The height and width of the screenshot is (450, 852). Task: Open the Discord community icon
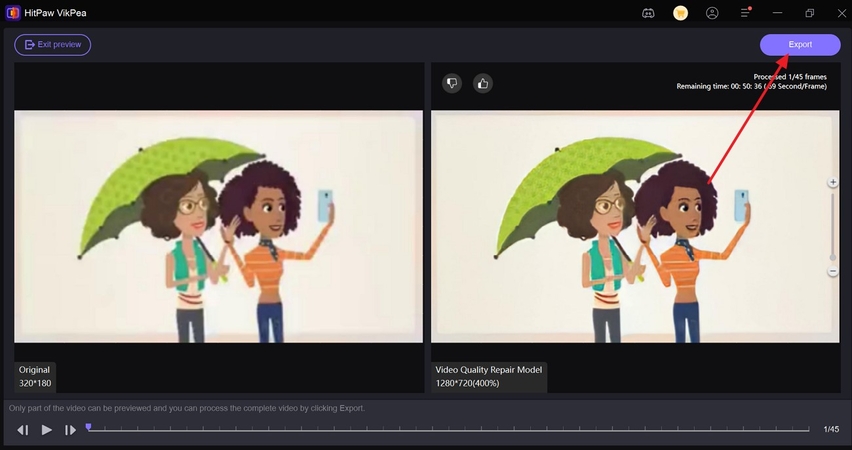click(648, 13)
